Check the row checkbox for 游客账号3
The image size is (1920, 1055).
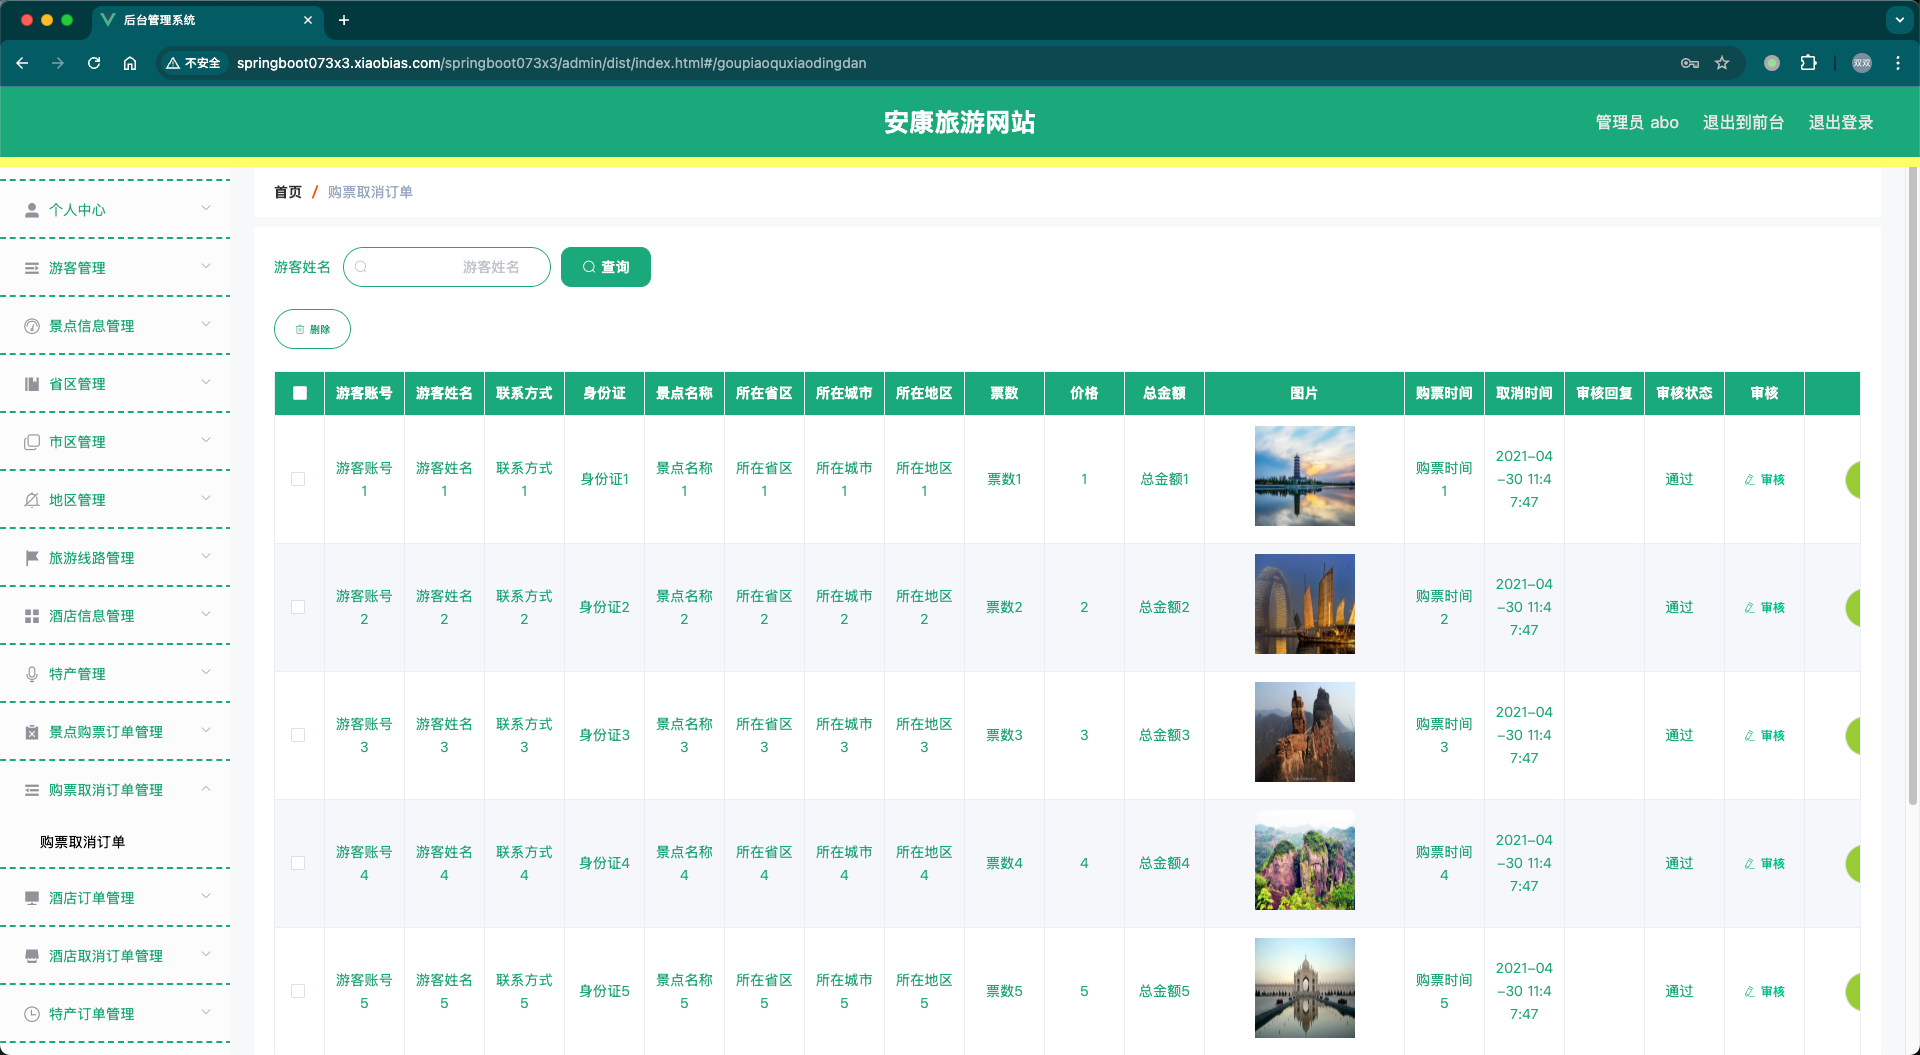tap(298, 735)
